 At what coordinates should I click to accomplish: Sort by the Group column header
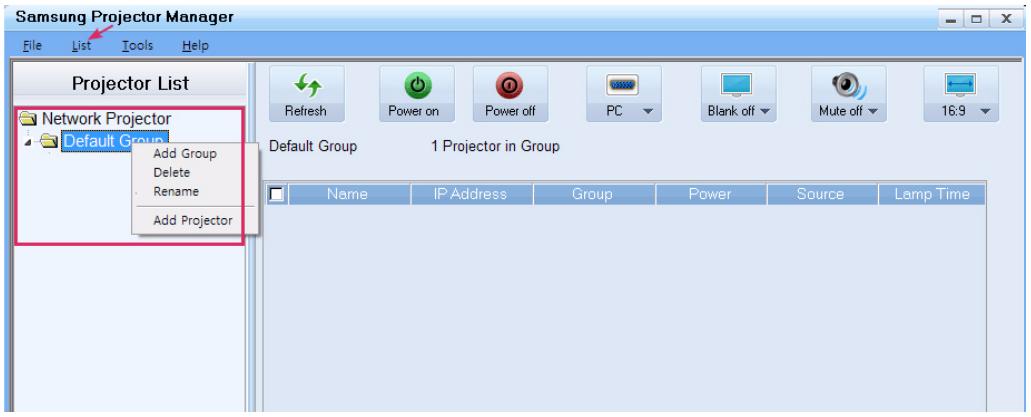(x=594, y=194)
